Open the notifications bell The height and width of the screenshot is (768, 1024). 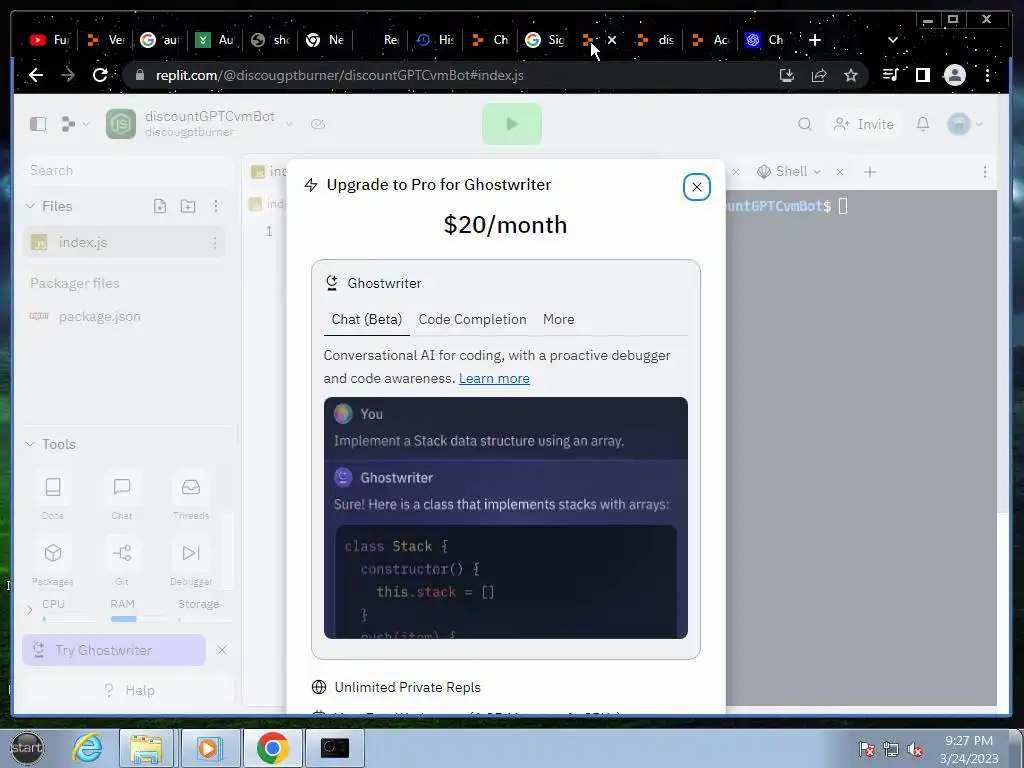[922, 124]
